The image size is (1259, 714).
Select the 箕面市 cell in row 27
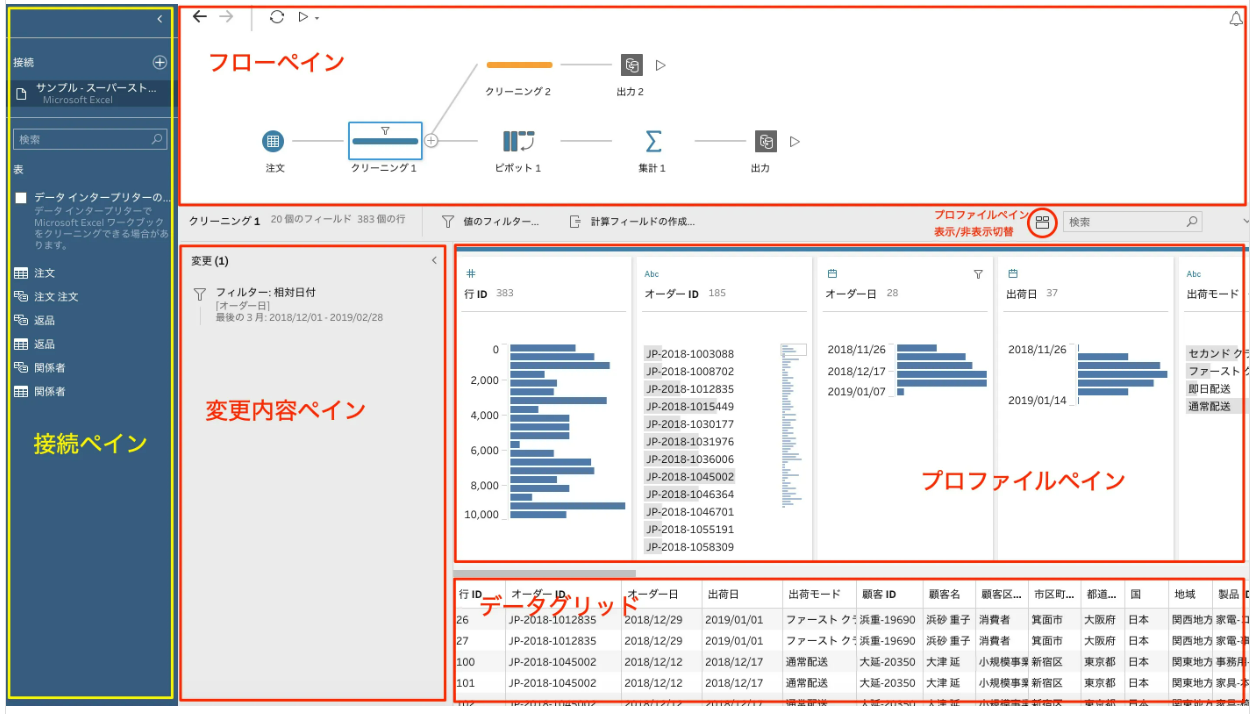tap(1048, 641)
